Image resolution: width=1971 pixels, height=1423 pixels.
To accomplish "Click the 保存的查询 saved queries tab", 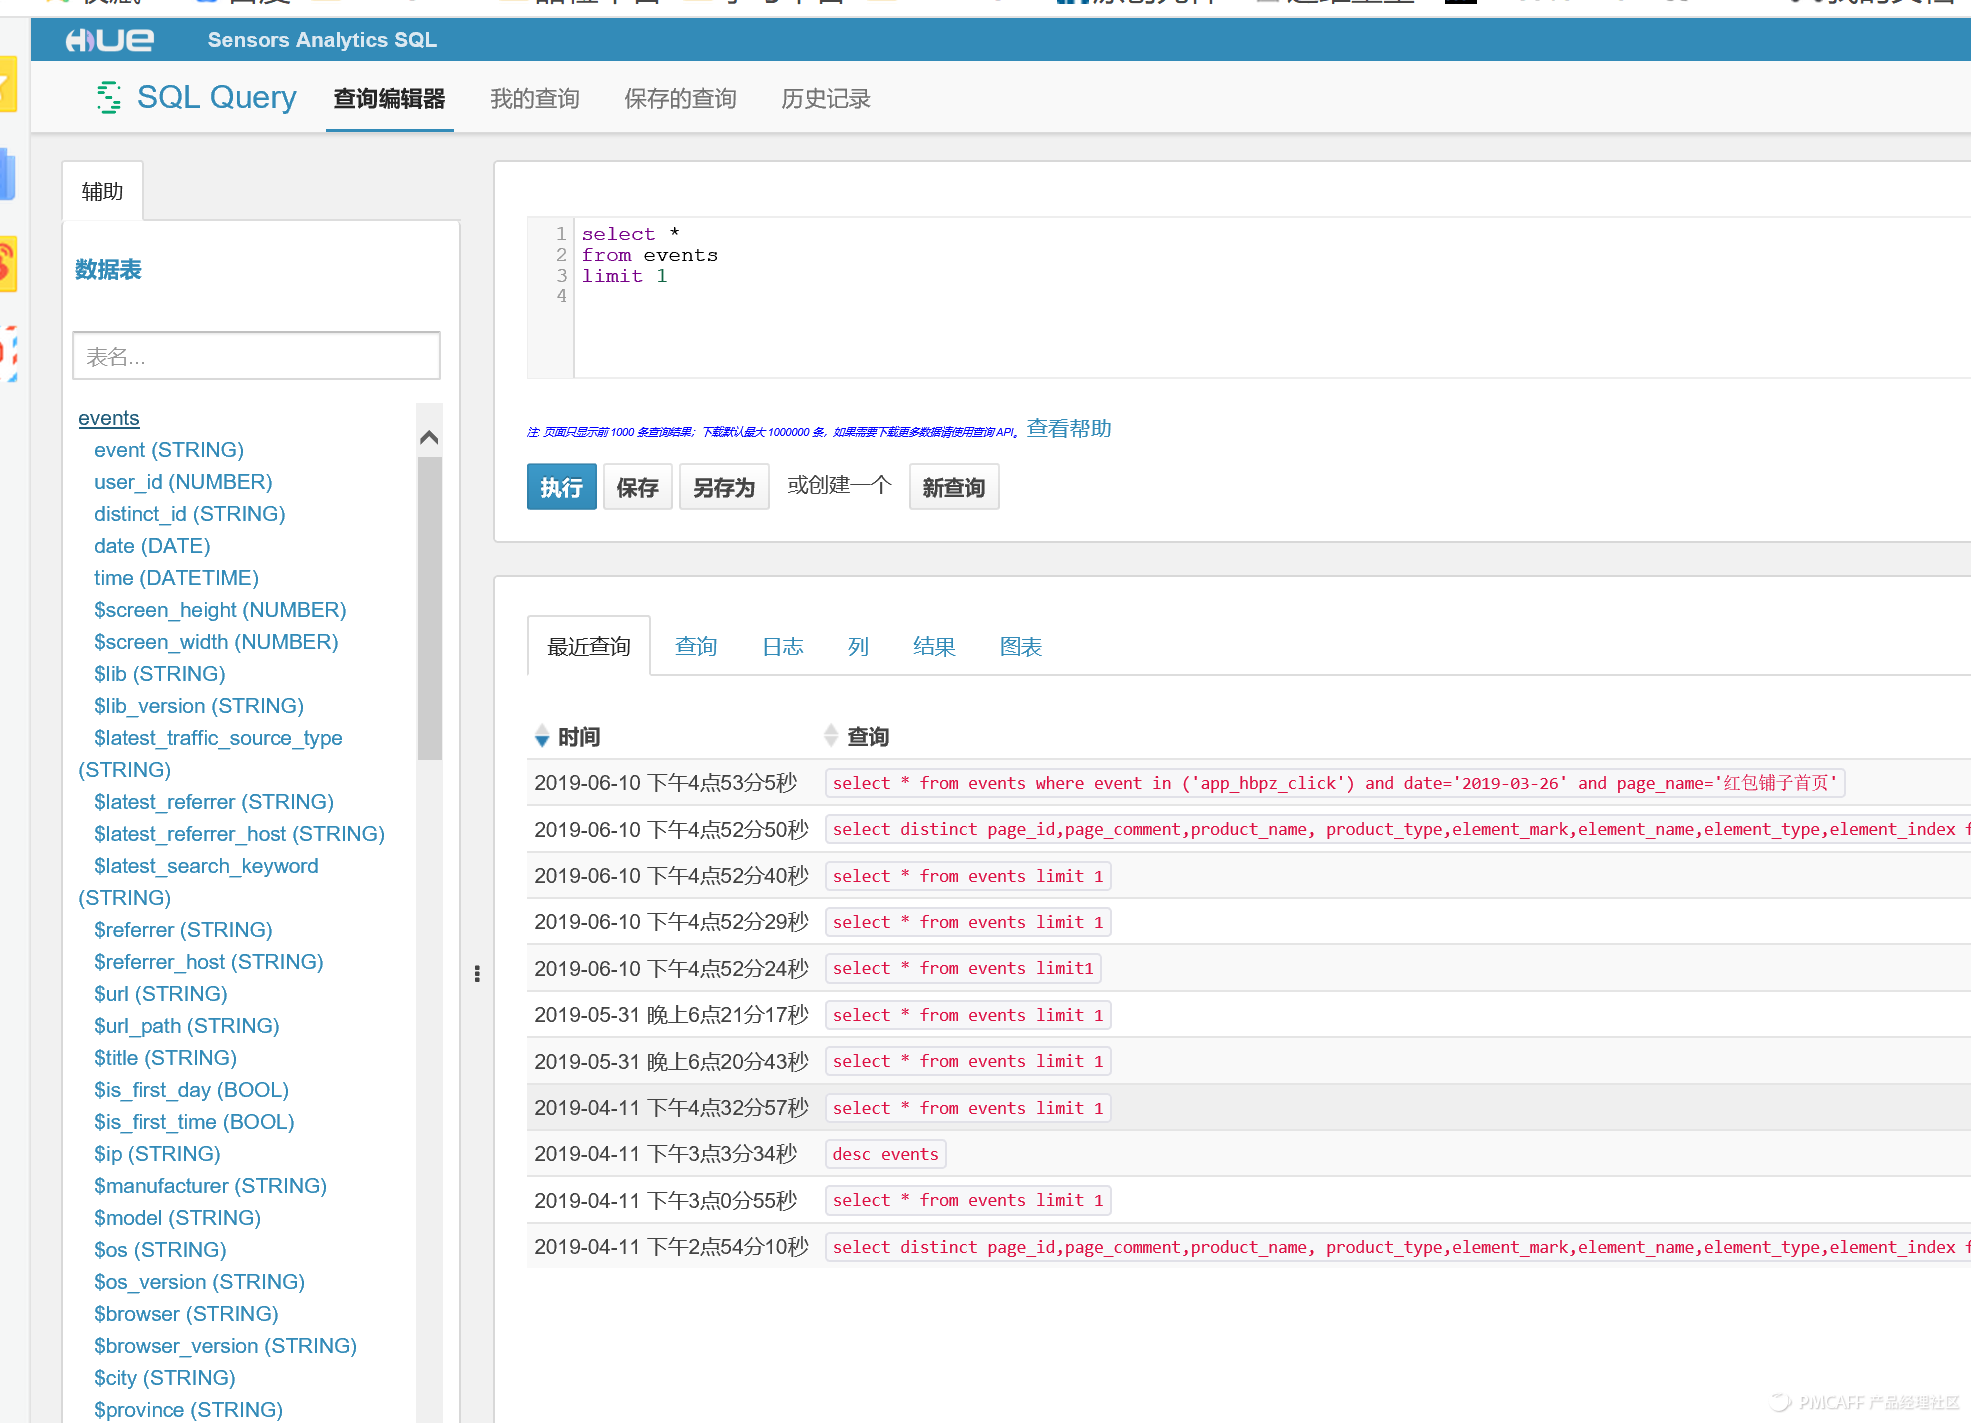I will tap(679, 99).
